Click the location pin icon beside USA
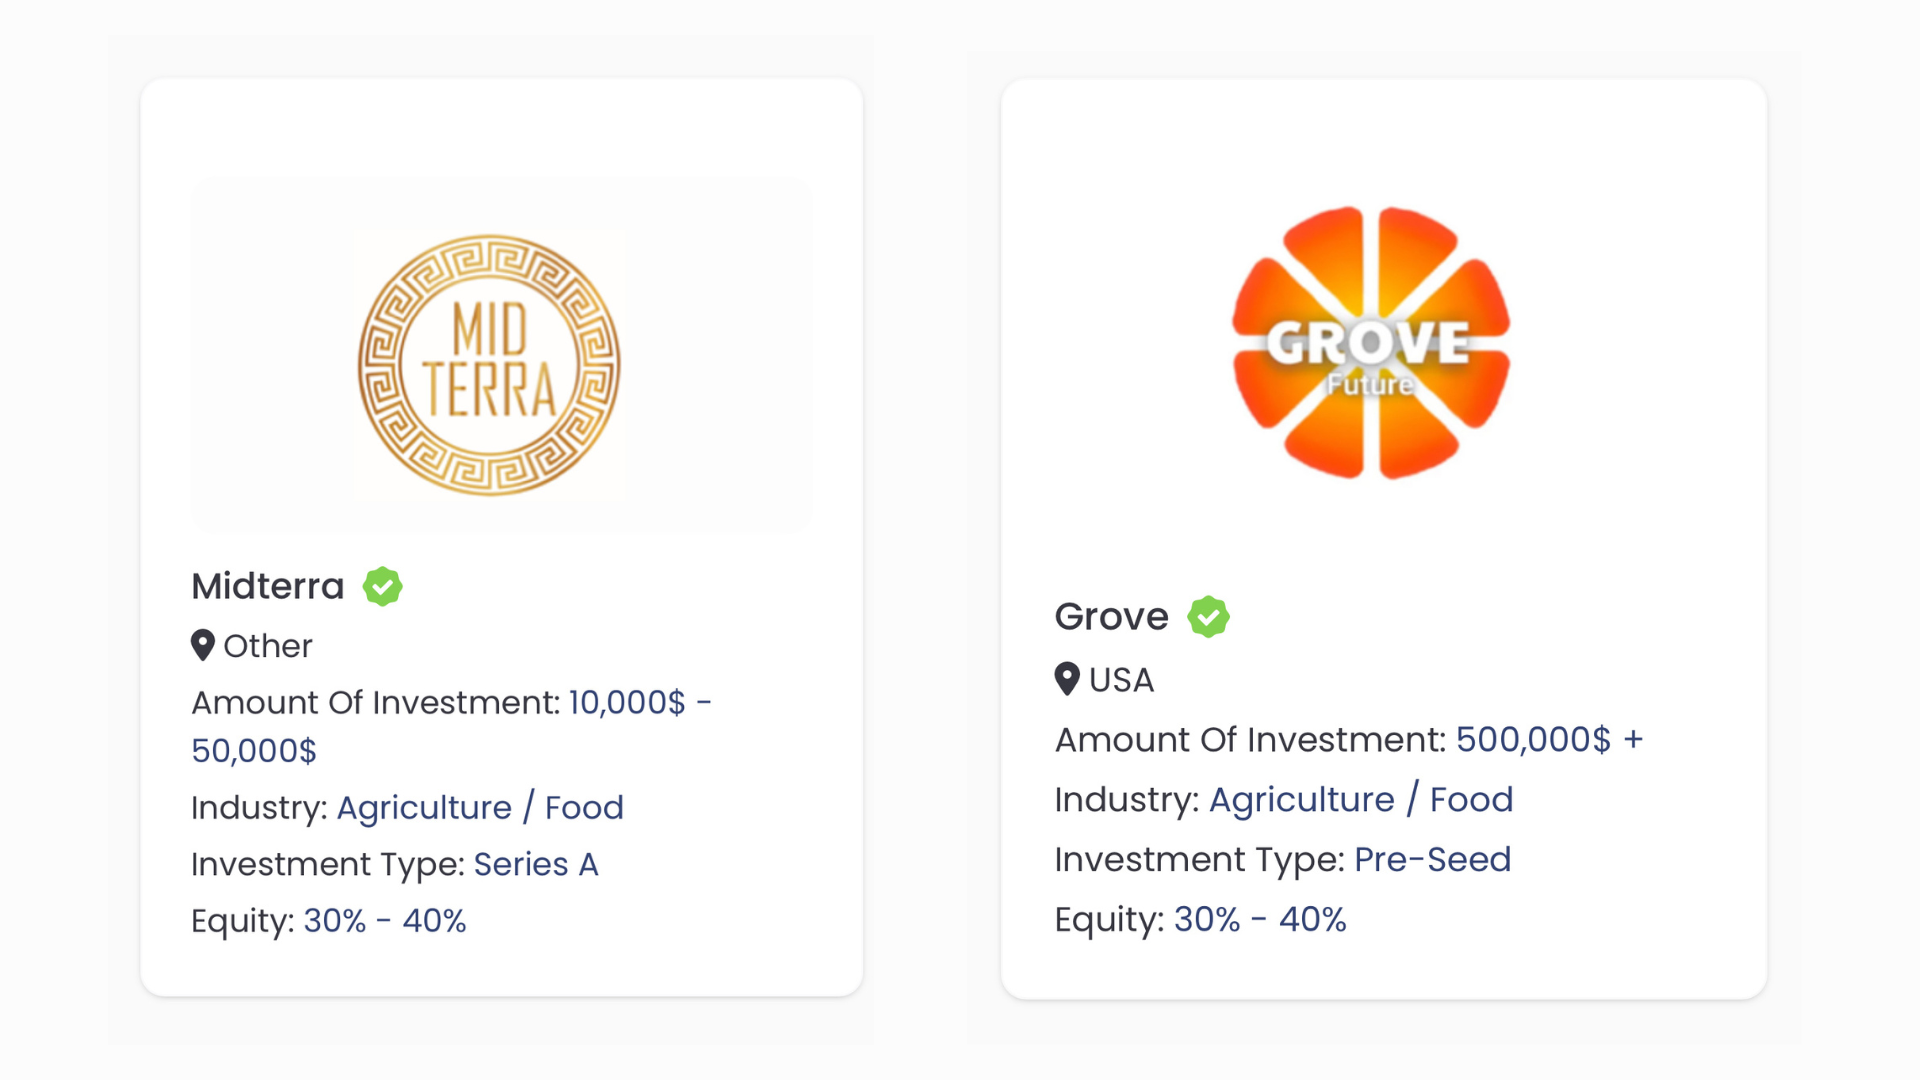Viewport: 1920px width, 1080px height. point(1067,680)
